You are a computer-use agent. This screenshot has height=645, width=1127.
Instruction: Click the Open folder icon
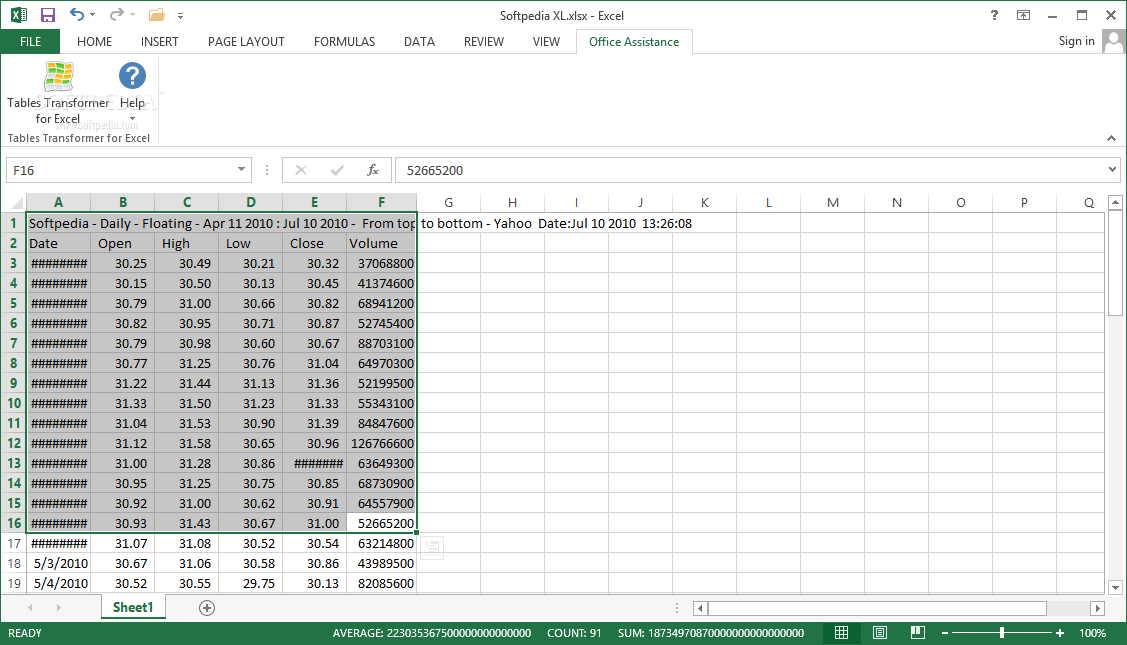point(156,15)
